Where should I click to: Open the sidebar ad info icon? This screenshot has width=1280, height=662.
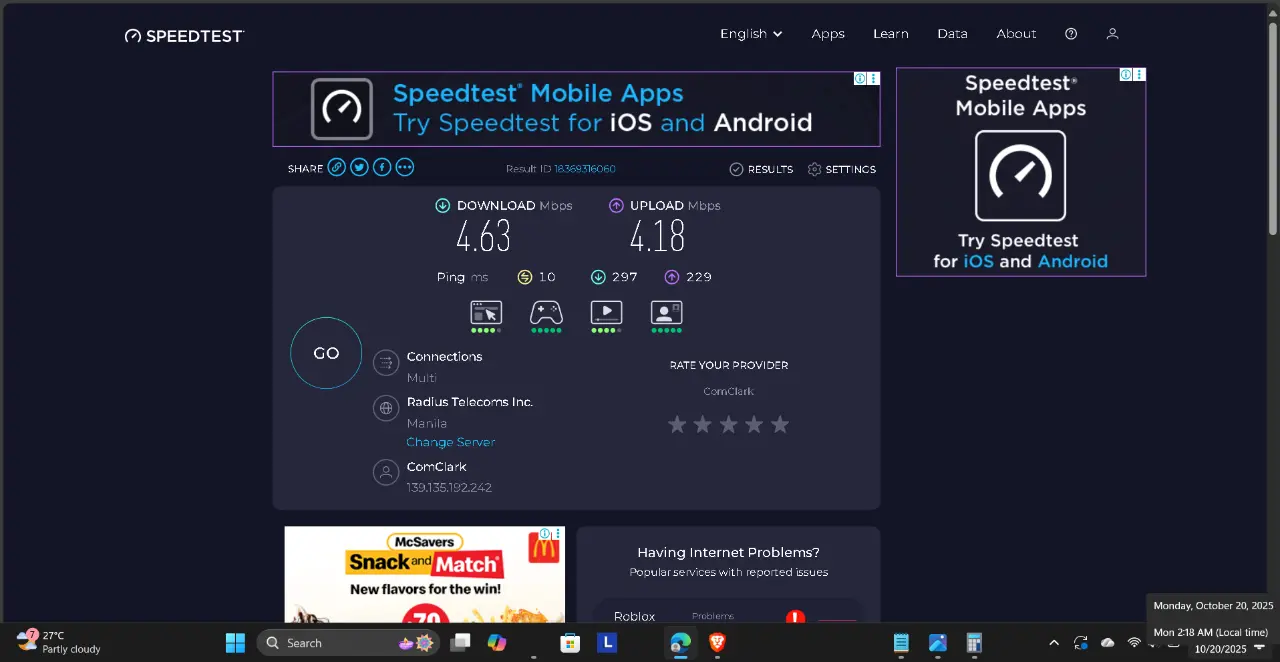pos(1126,75)
